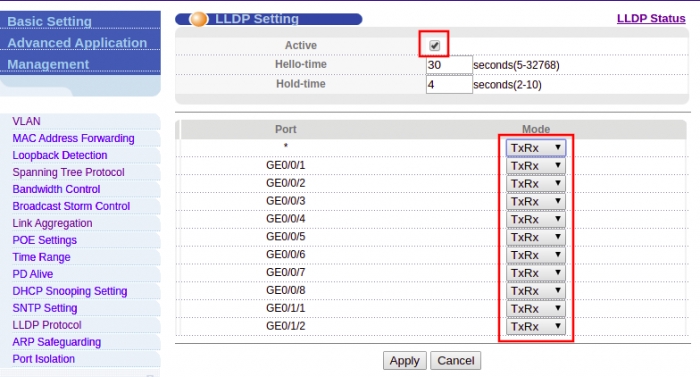The width and height of the screenshot is (700, 377).
Task: Click the Hello-time input field
Action: (449, 65)
